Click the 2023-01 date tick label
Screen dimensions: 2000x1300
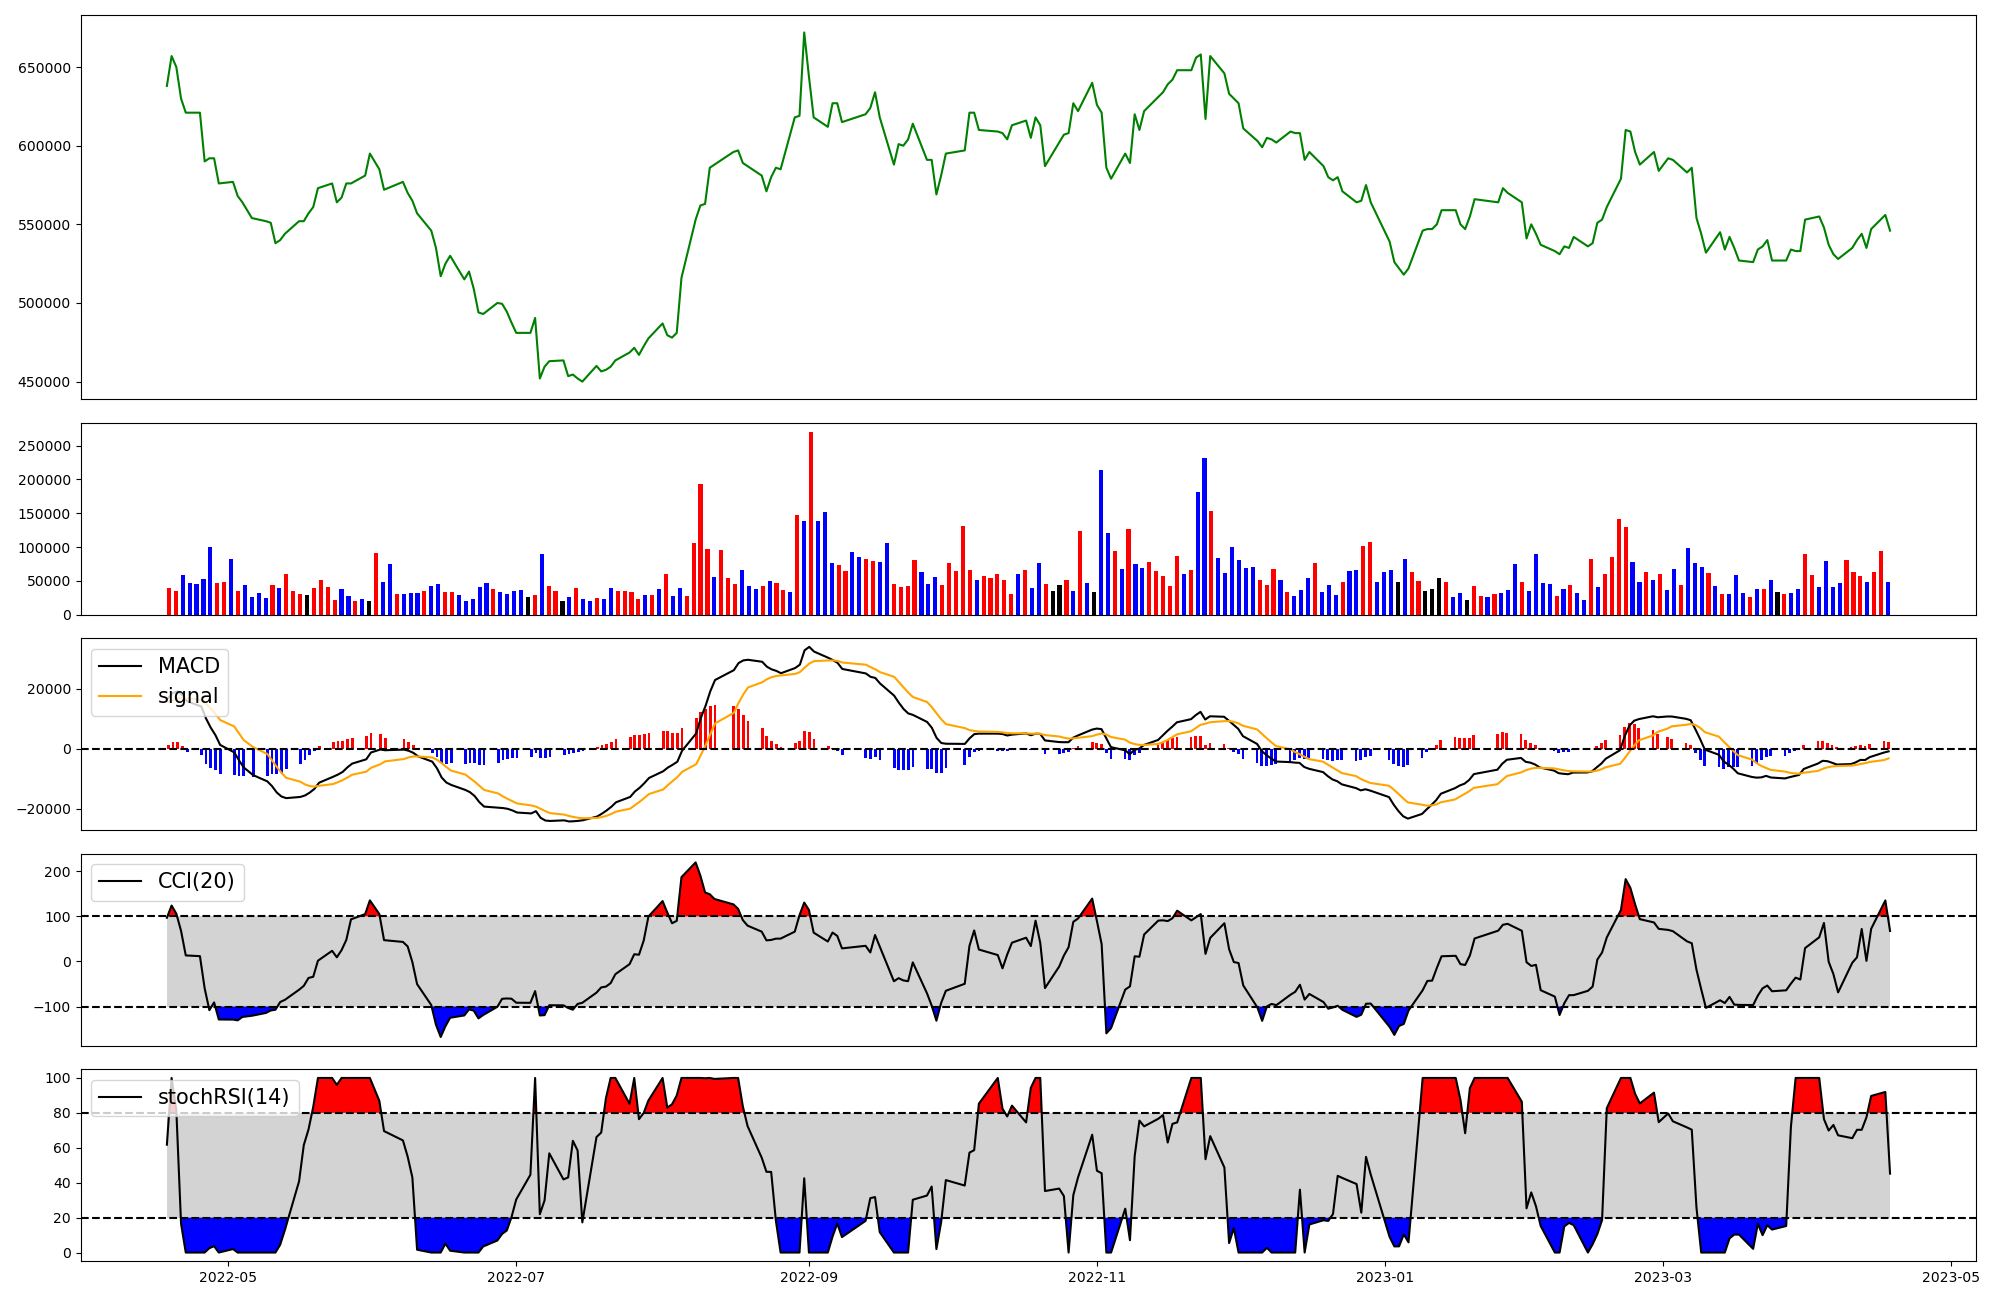click(1386, 1277)
